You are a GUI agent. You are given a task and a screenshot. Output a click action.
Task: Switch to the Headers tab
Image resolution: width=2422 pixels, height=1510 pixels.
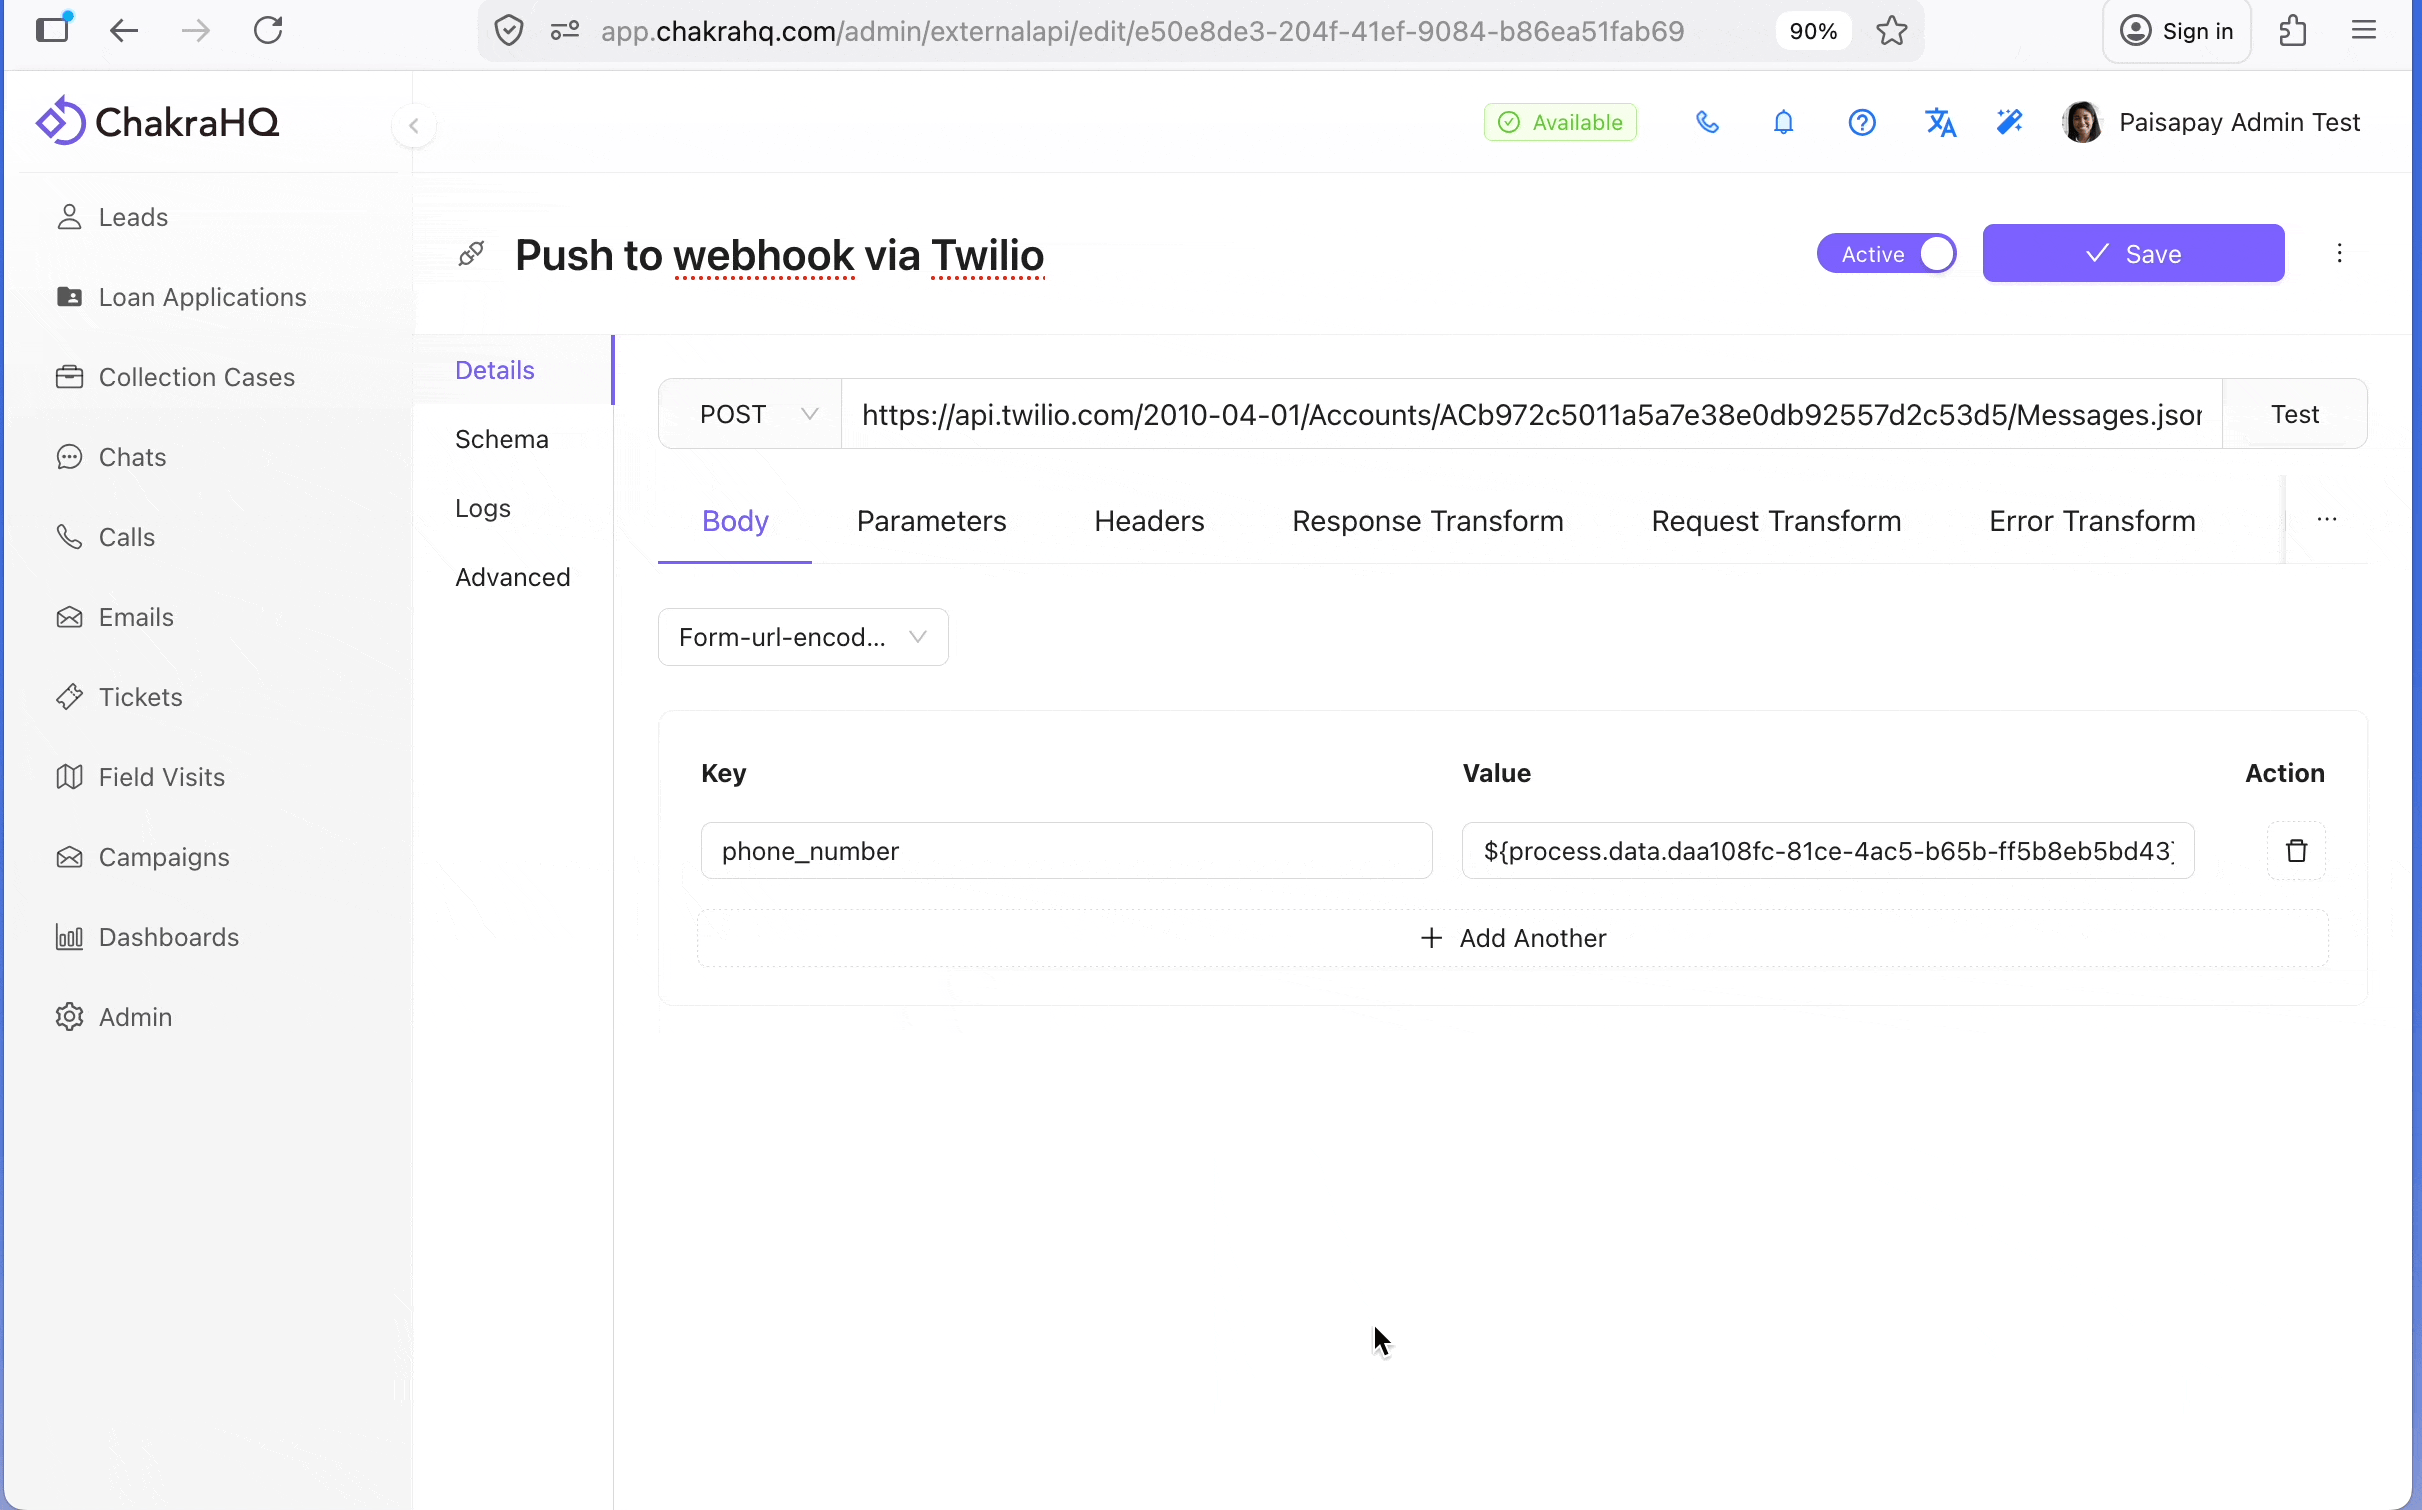(1149, 521)
